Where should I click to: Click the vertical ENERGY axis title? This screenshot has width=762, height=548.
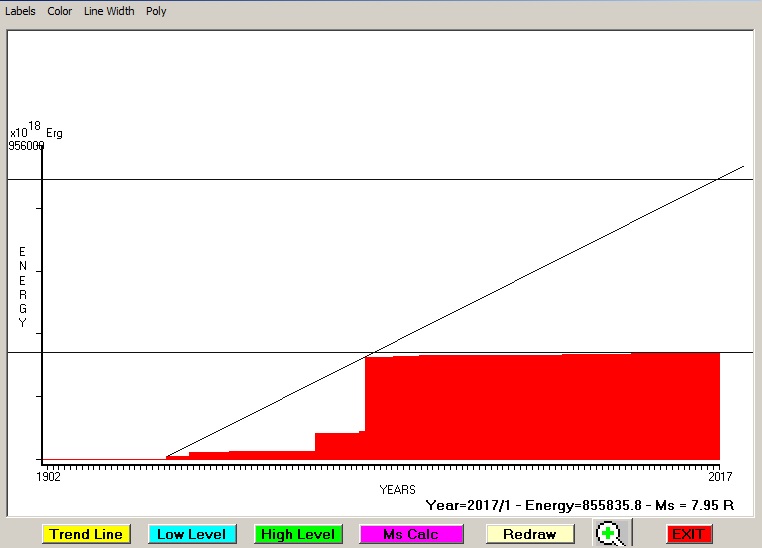22,287
